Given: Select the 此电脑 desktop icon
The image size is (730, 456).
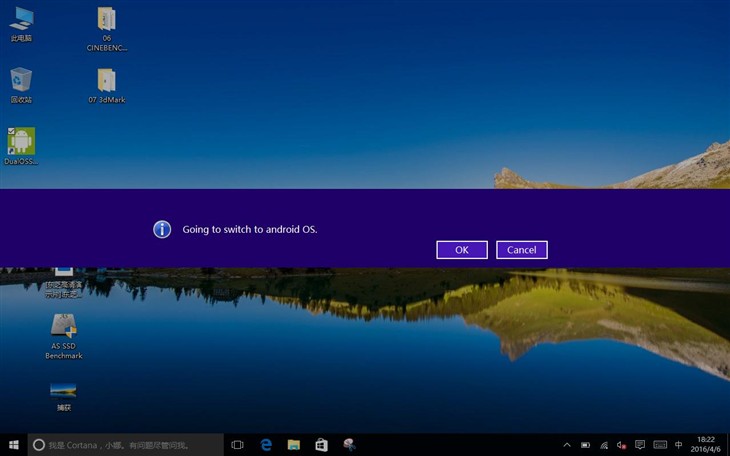Looking at the screenshot, I should pos(21,25).
